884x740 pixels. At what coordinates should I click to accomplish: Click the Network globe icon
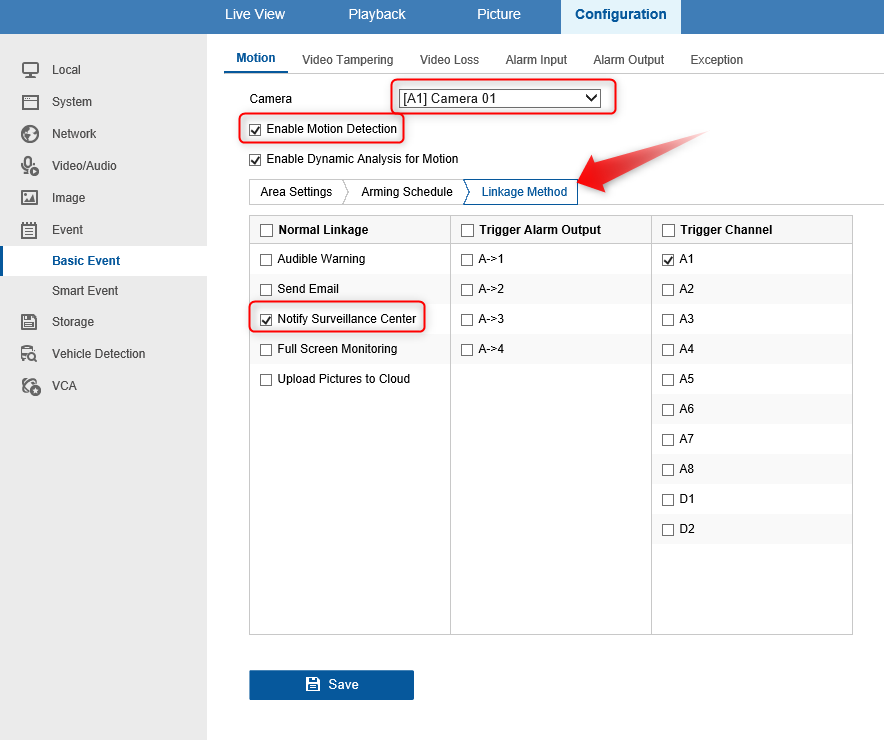pos(30,134)
